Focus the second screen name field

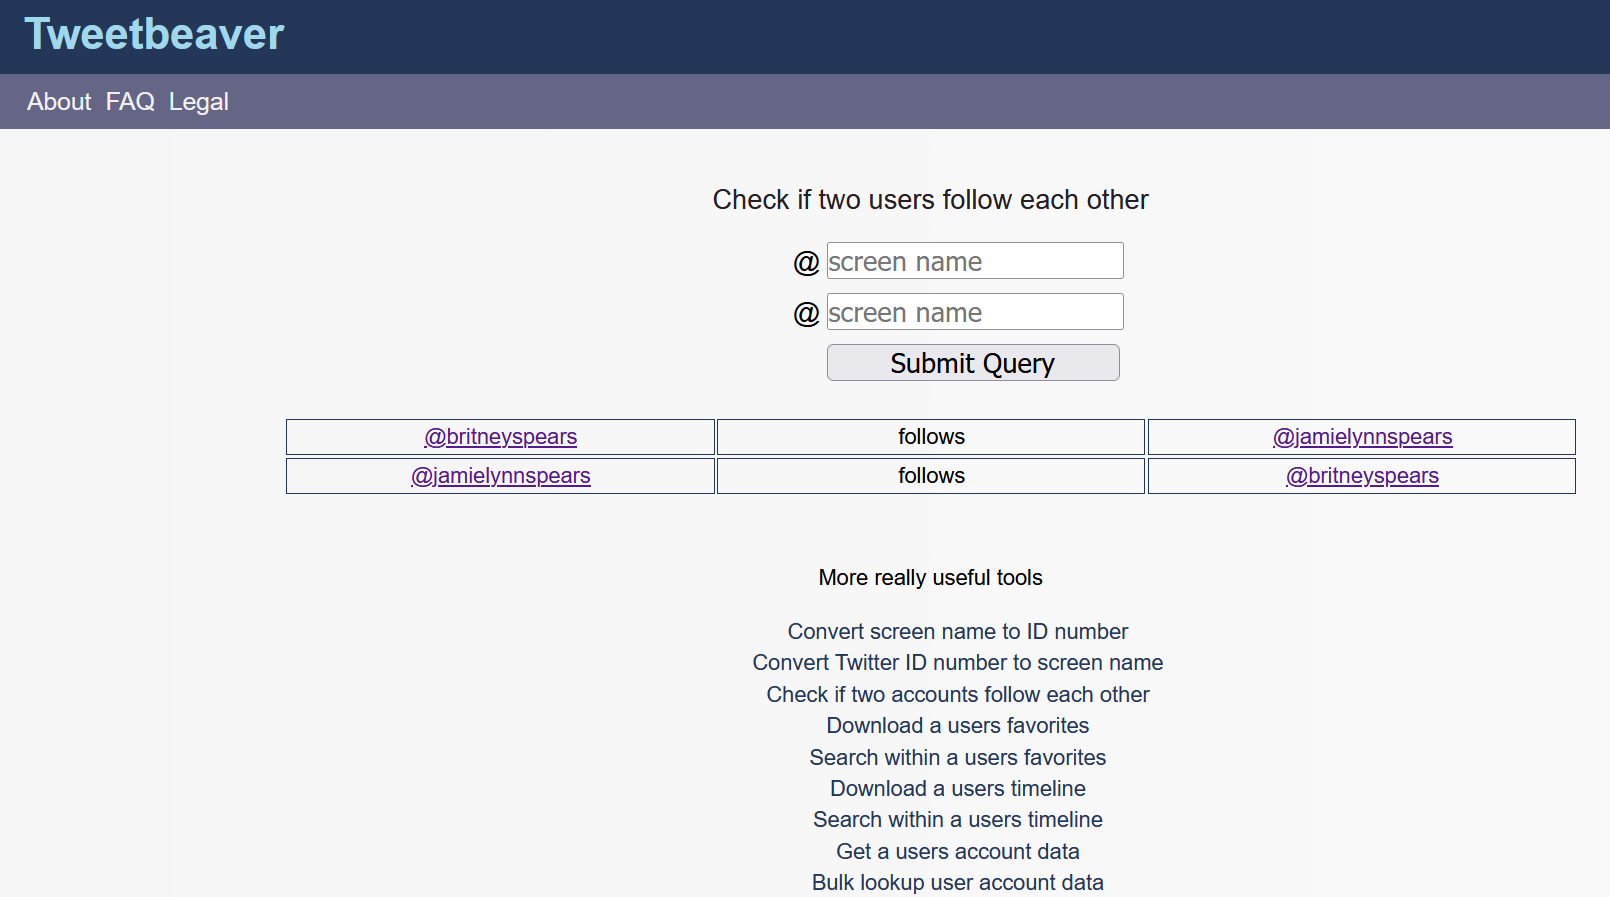(x=974, y=312)
